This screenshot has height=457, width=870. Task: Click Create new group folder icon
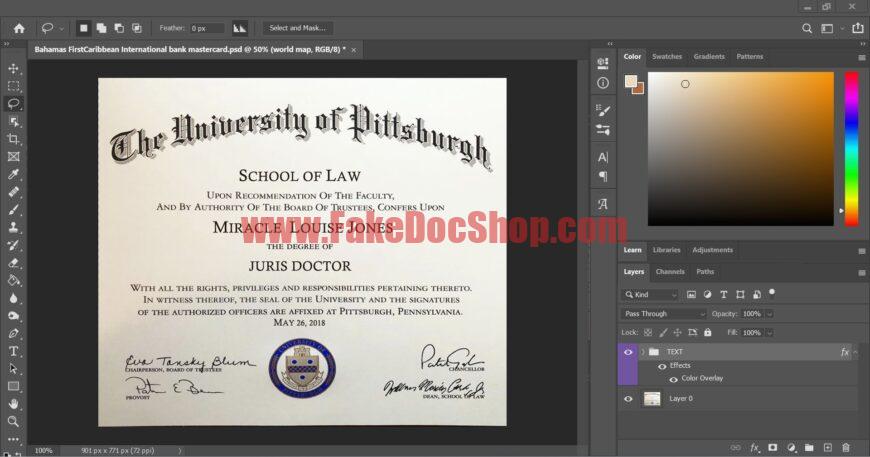809,447
